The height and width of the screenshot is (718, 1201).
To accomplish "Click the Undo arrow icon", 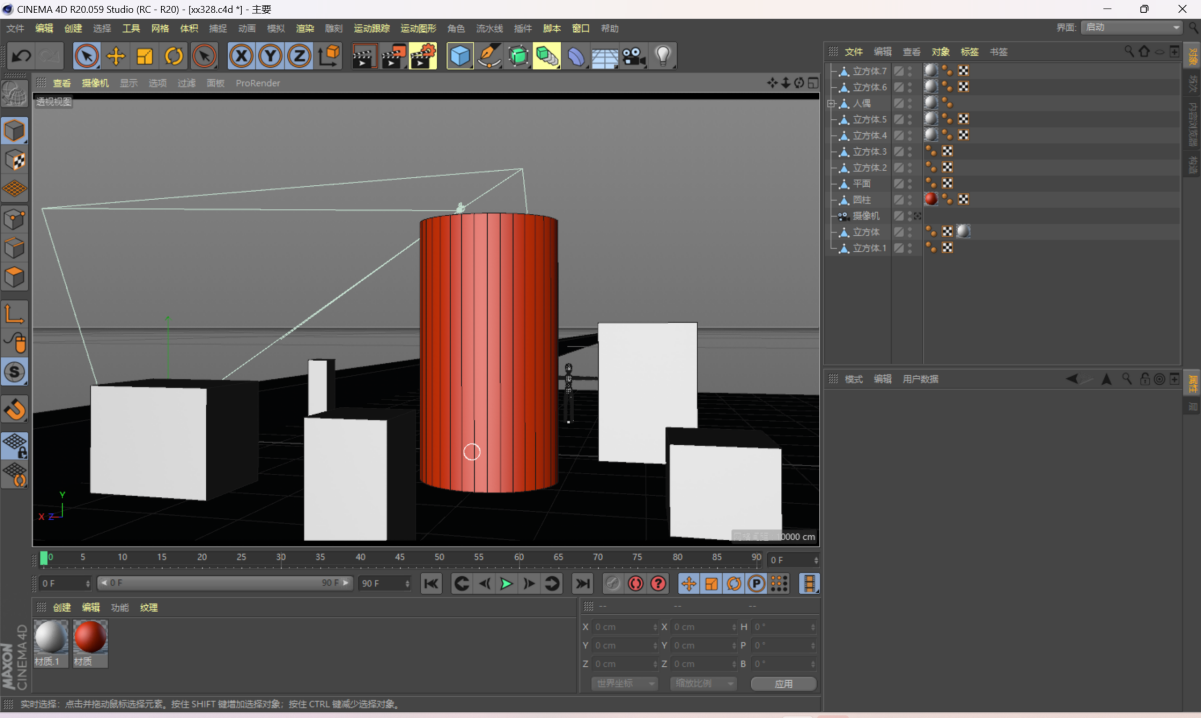I will point(21,56).
